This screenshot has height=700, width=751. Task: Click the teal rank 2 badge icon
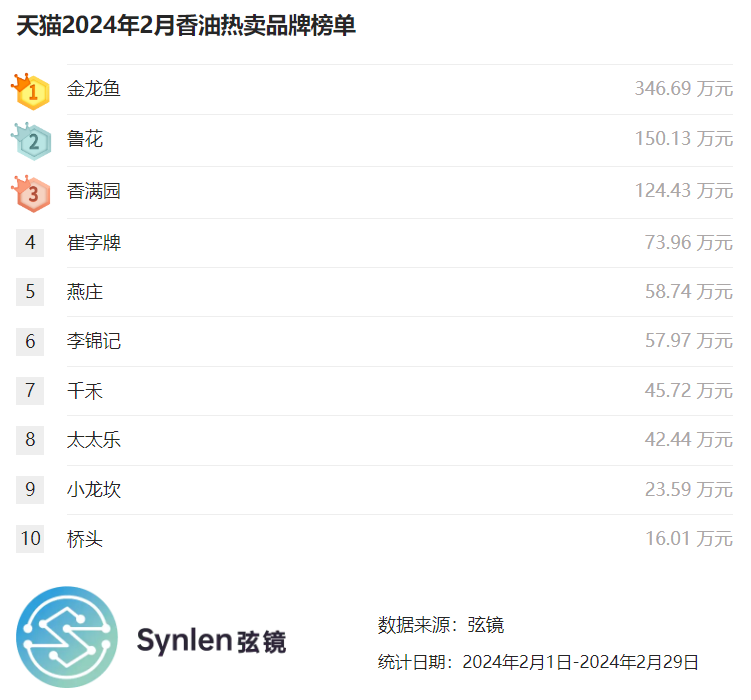tap(31, 141)
